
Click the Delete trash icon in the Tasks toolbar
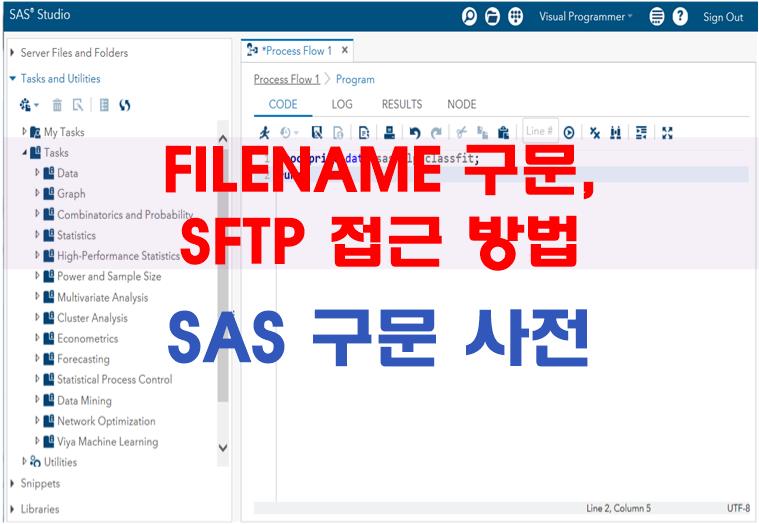click(57, 105)
